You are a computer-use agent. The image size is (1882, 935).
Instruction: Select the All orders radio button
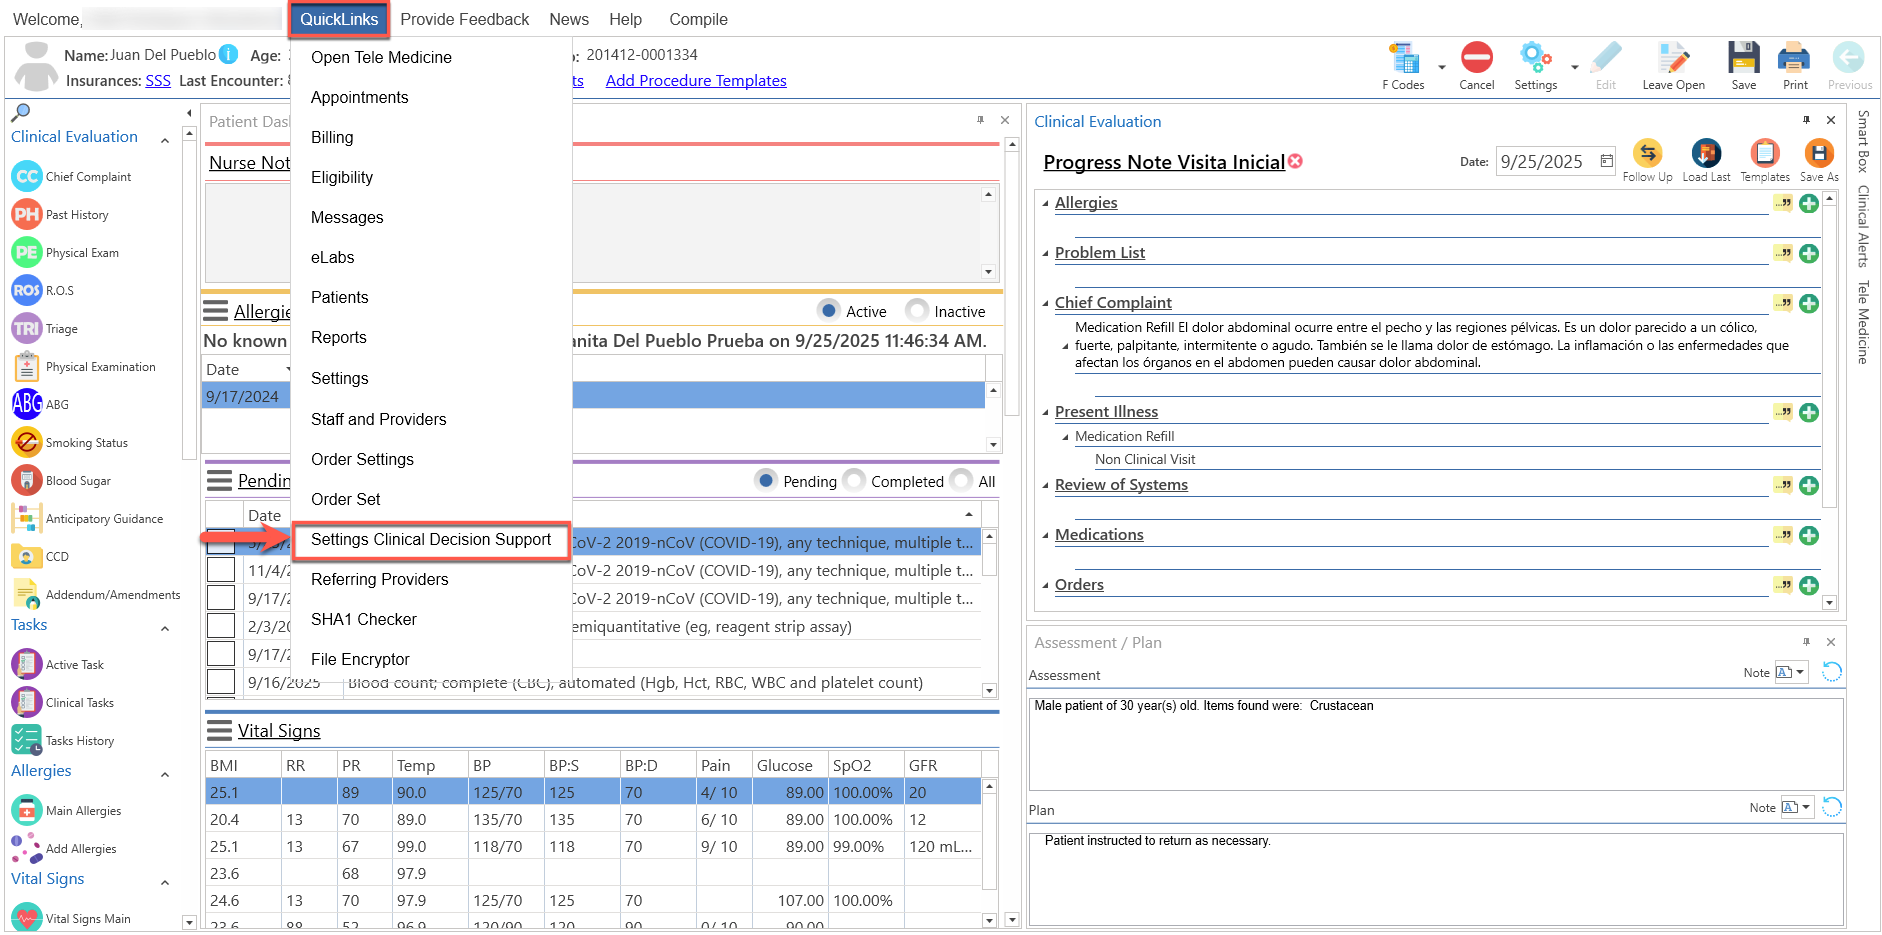click(x=961, y=481)
